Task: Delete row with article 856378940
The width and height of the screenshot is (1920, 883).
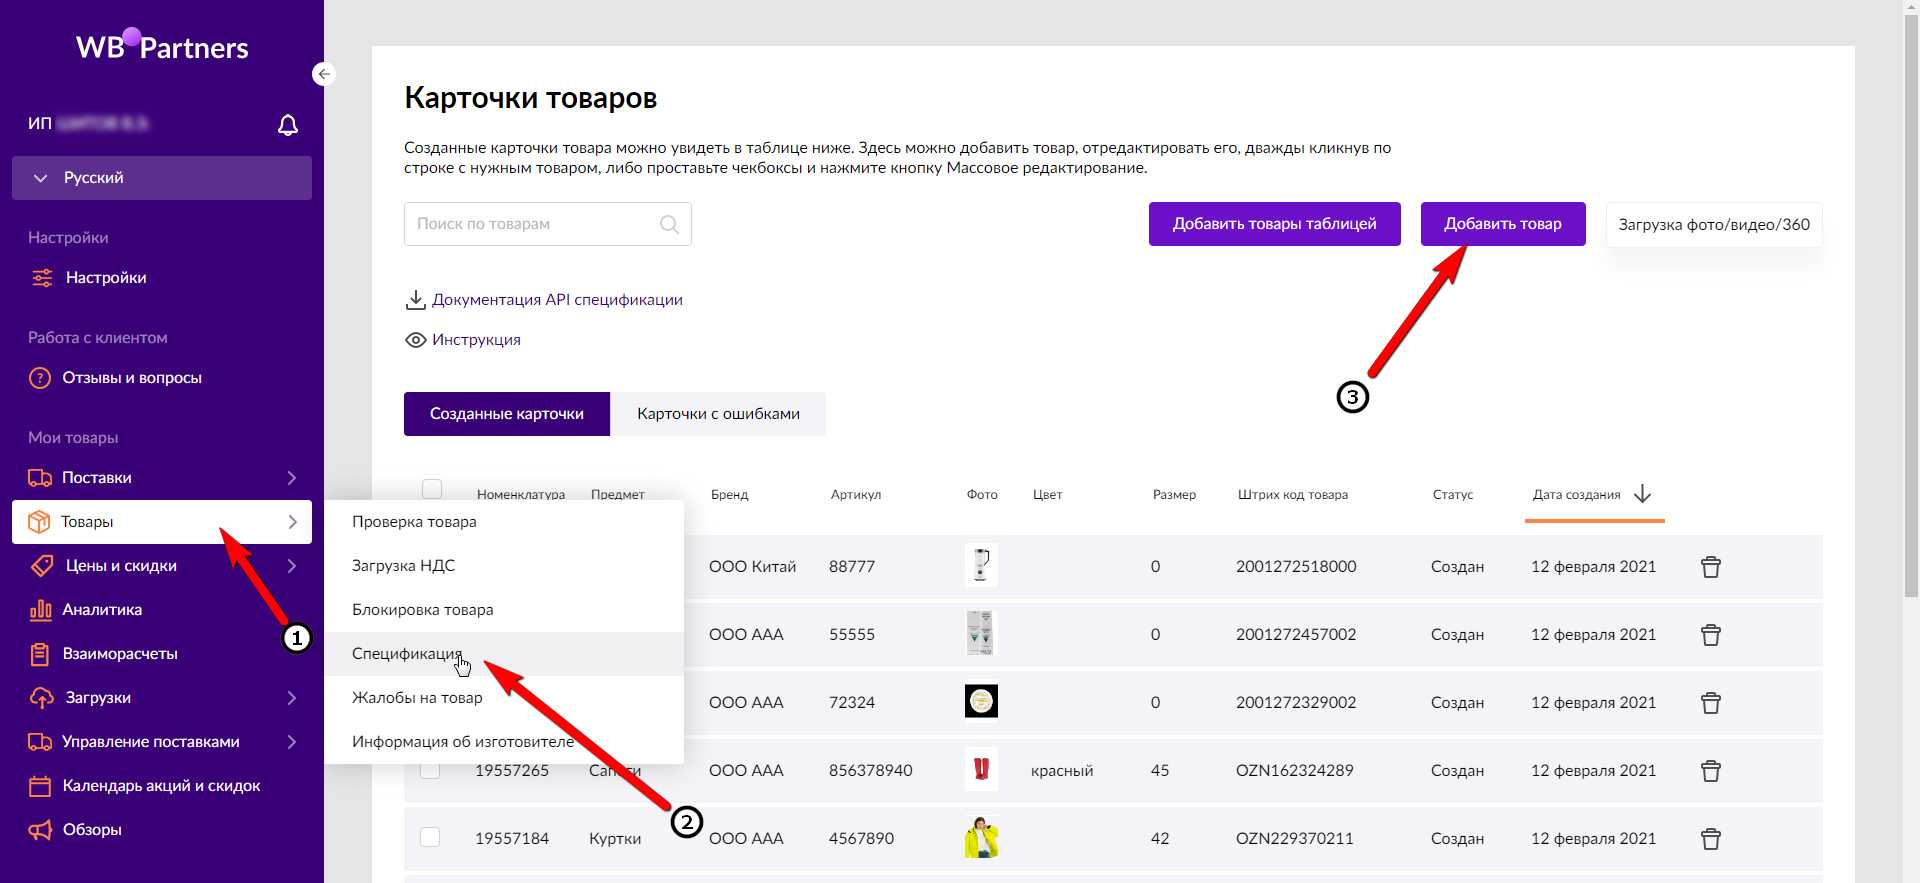Action: pyautogui.click(x=1711, y=771)
